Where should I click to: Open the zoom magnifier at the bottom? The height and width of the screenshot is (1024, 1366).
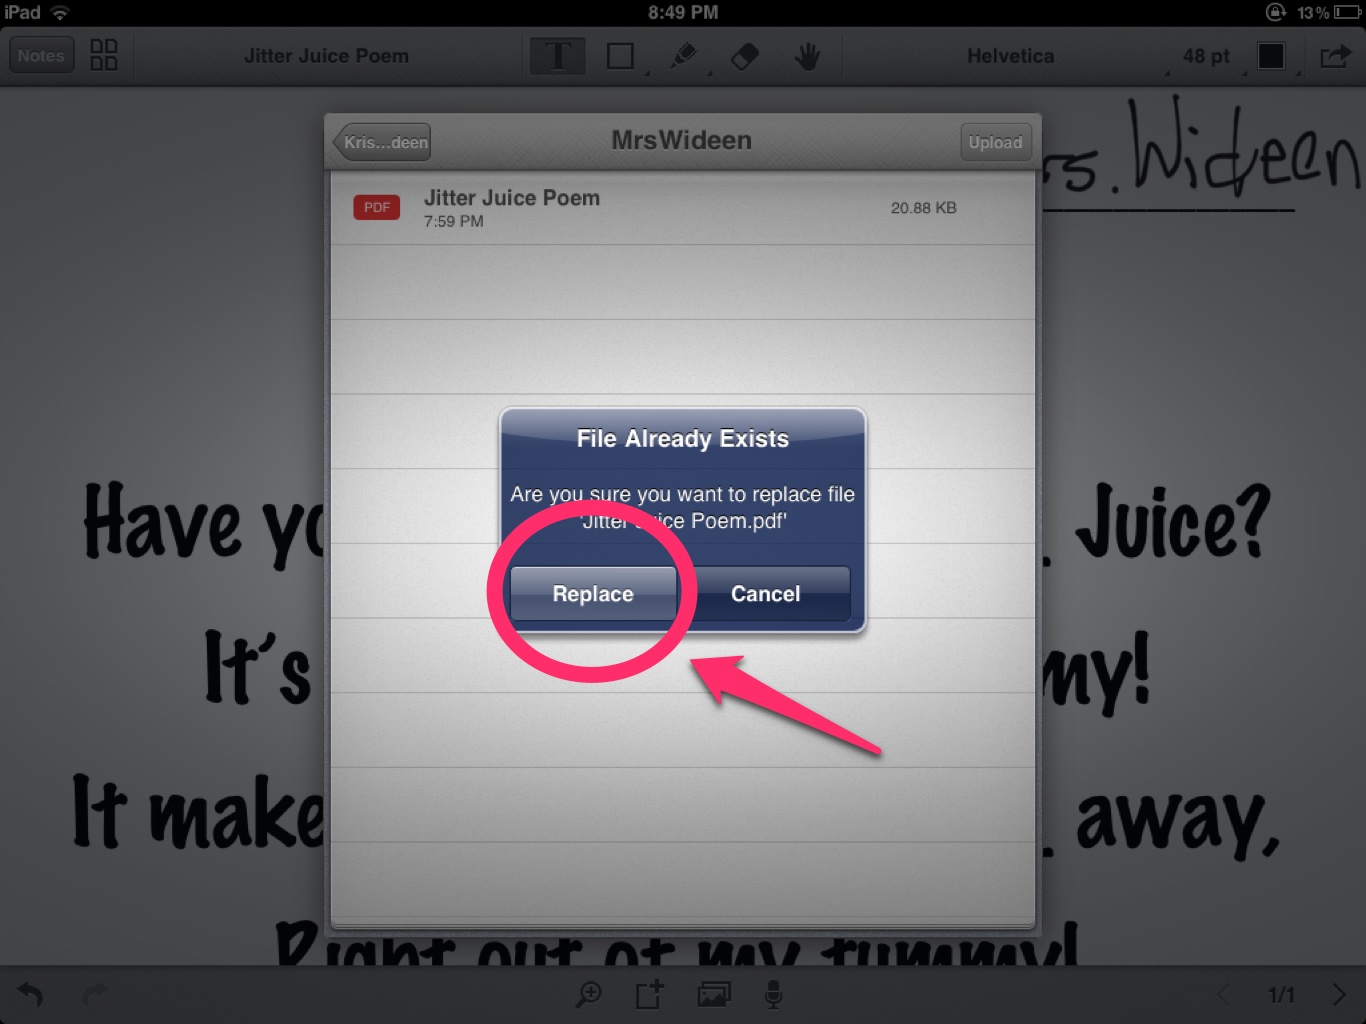[589, 995]
